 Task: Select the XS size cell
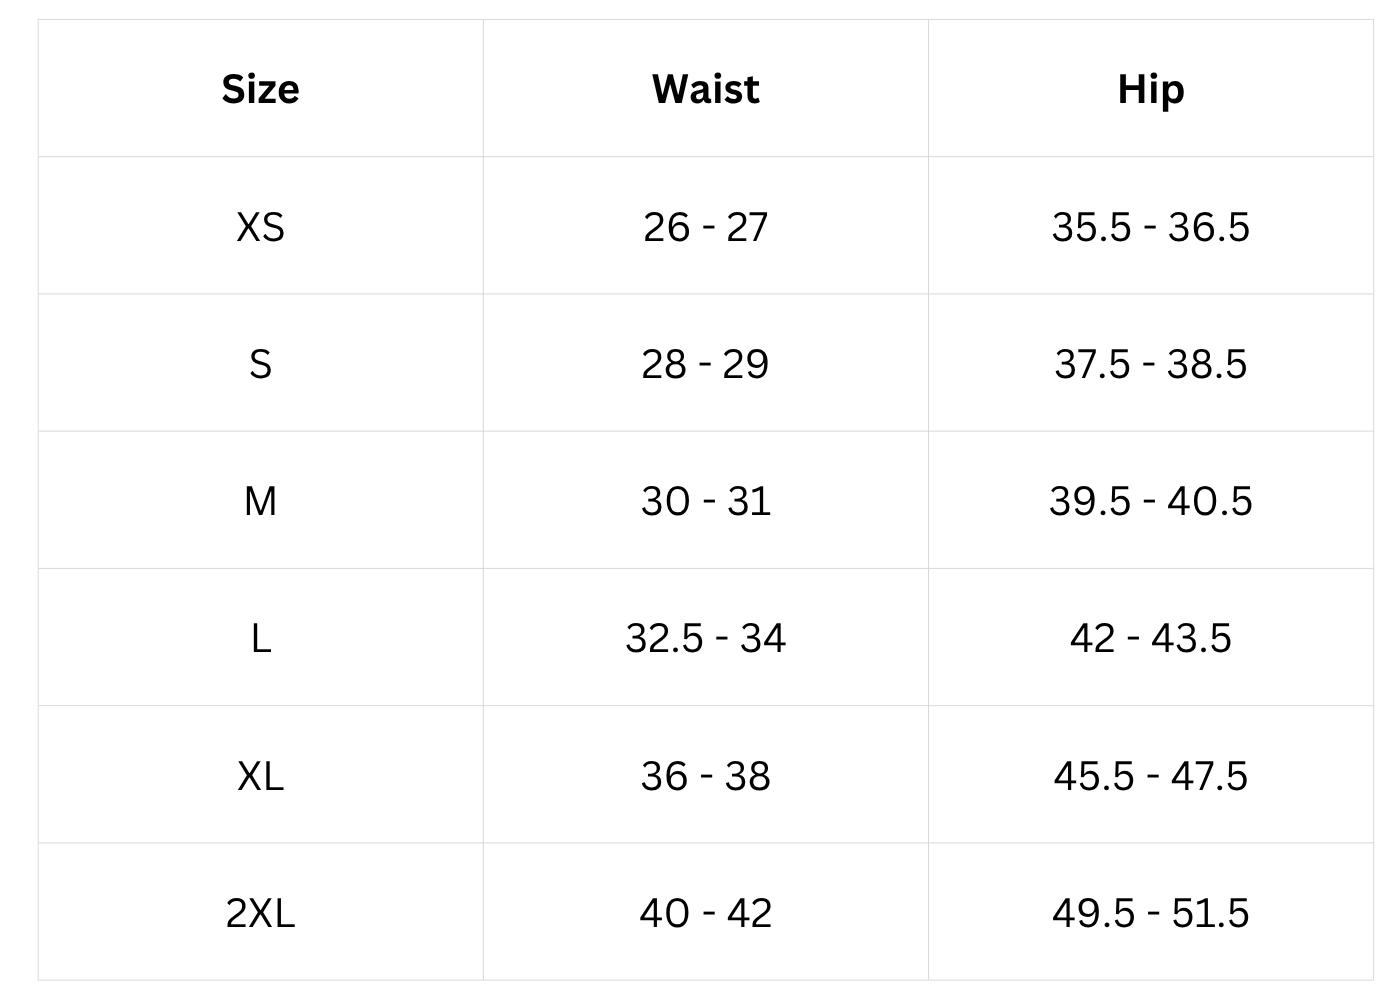coord(260,227)
